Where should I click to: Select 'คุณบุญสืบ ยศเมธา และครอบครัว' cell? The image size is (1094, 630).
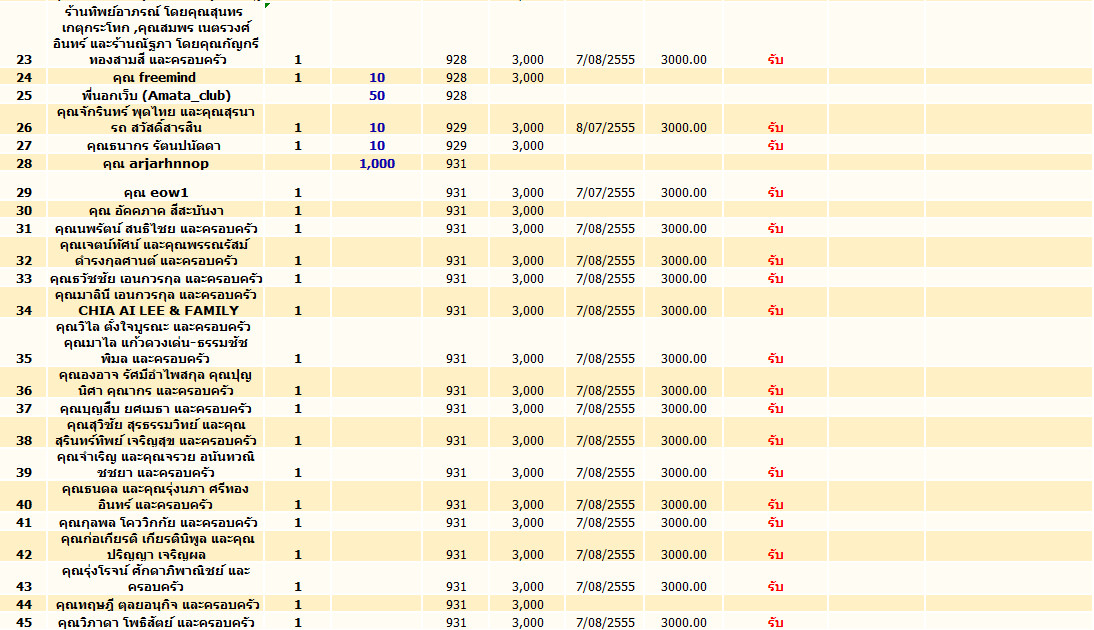[x=155, y=409]
